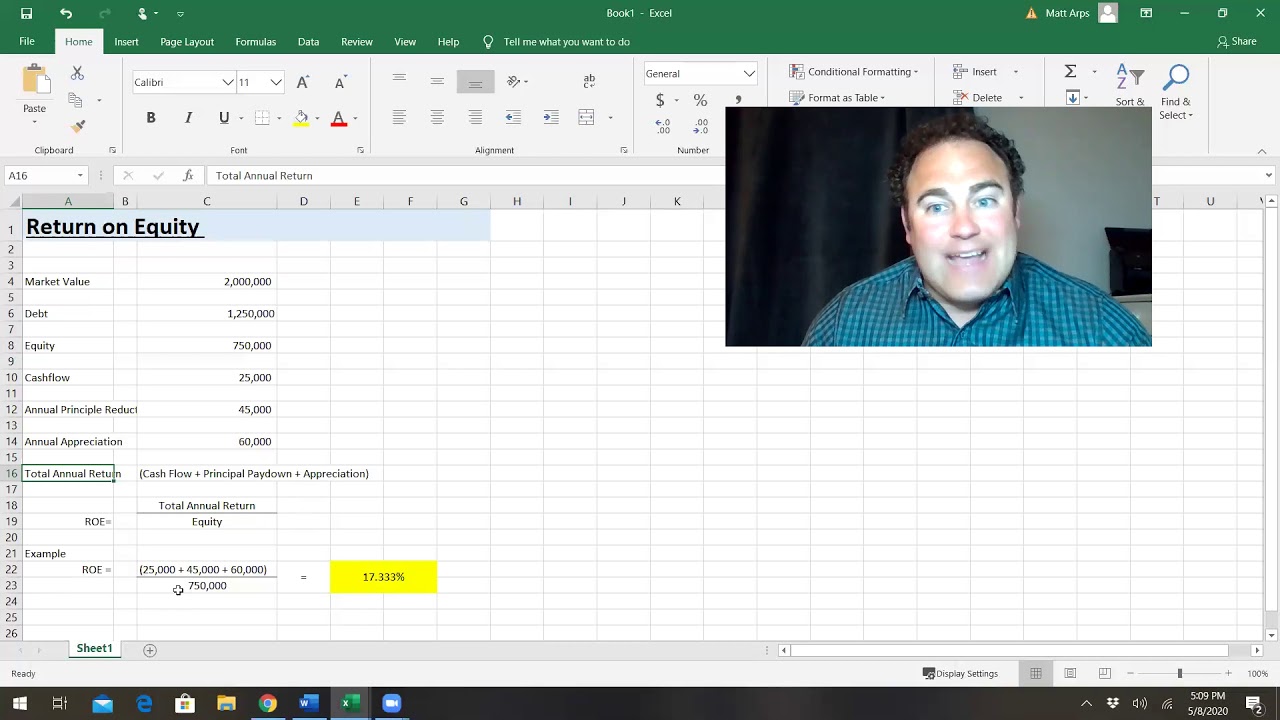This screenshot has height=720, width=1280.
Task: Switch to Page Layout view in status bar
Action: click(x=1070, y=673)
